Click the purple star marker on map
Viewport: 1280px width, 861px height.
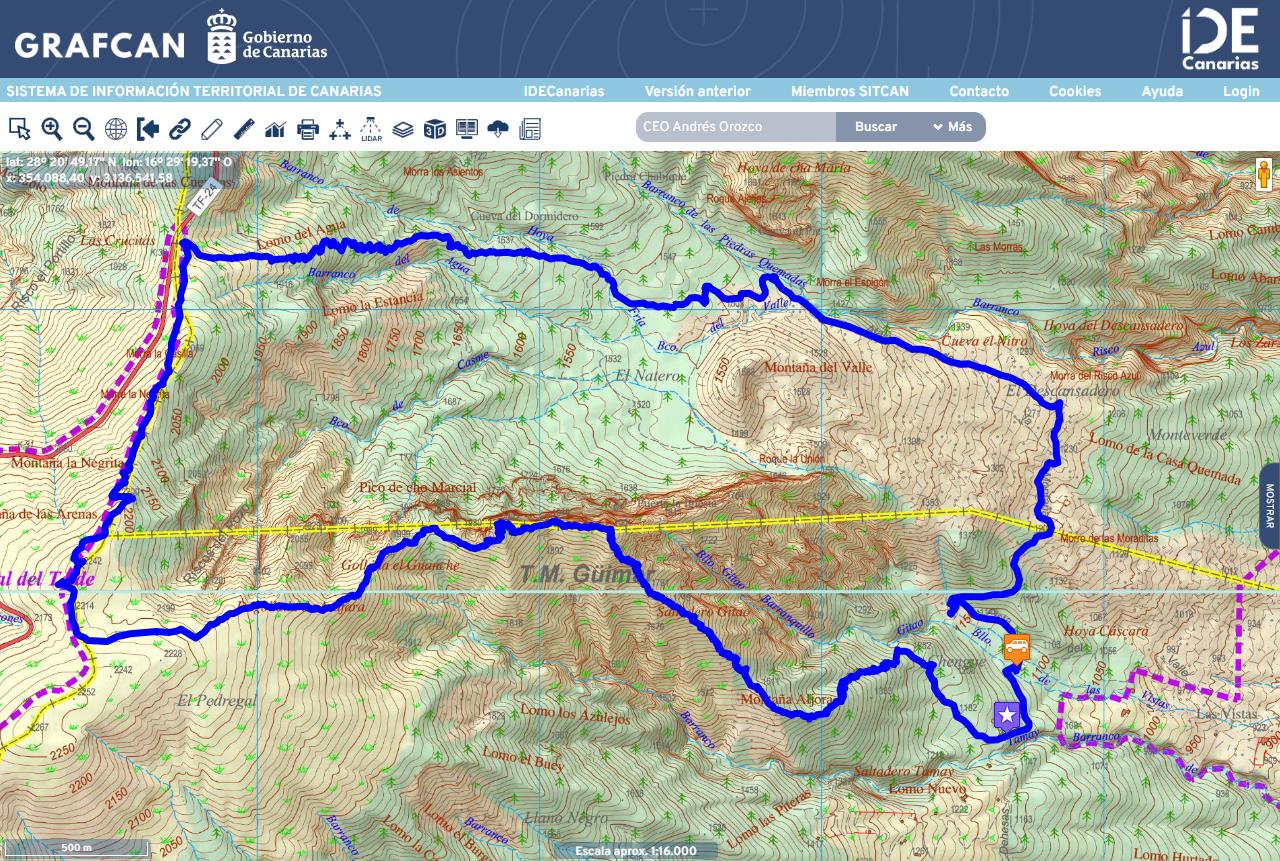[x=1007, y=716]
